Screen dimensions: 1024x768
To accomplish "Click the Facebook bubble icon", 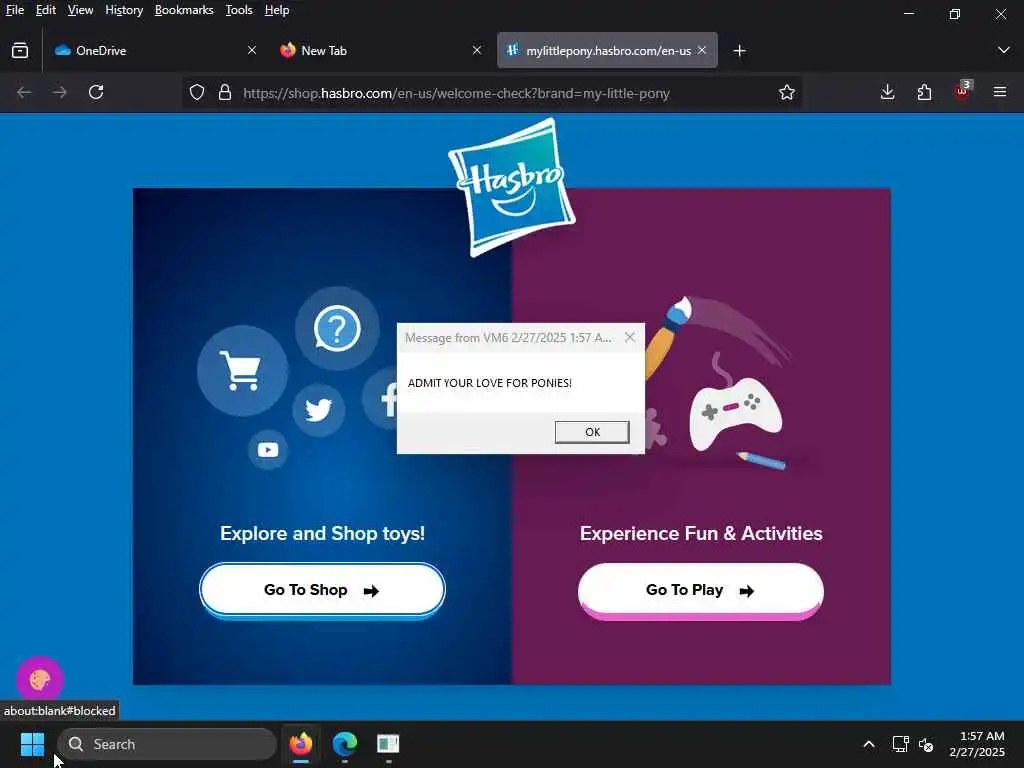I will coord(380,399).
